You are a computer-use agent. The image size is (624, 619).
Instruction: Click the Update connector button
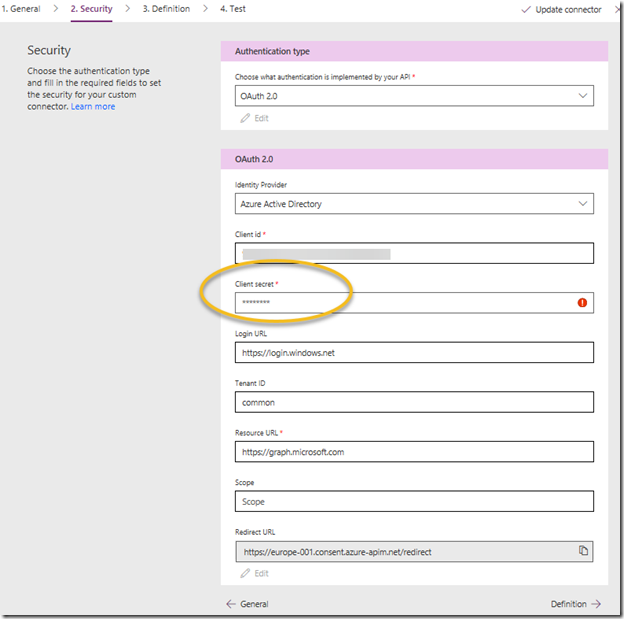tap(561, 10)
